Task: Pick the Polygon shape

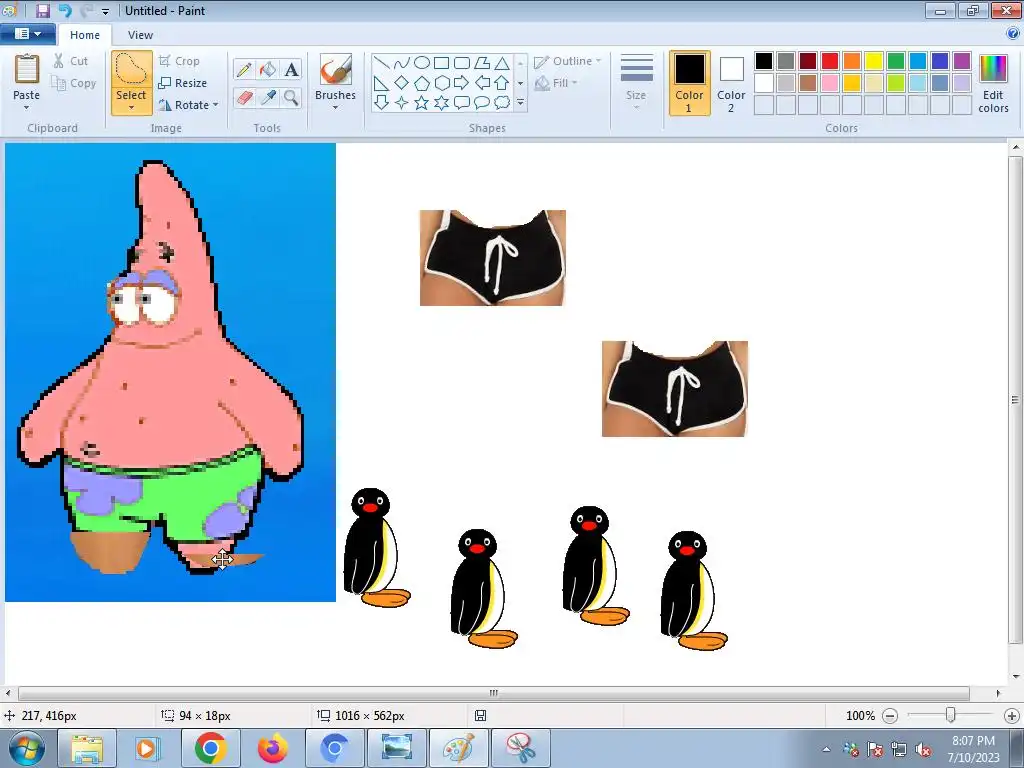Action: point(482,63)
